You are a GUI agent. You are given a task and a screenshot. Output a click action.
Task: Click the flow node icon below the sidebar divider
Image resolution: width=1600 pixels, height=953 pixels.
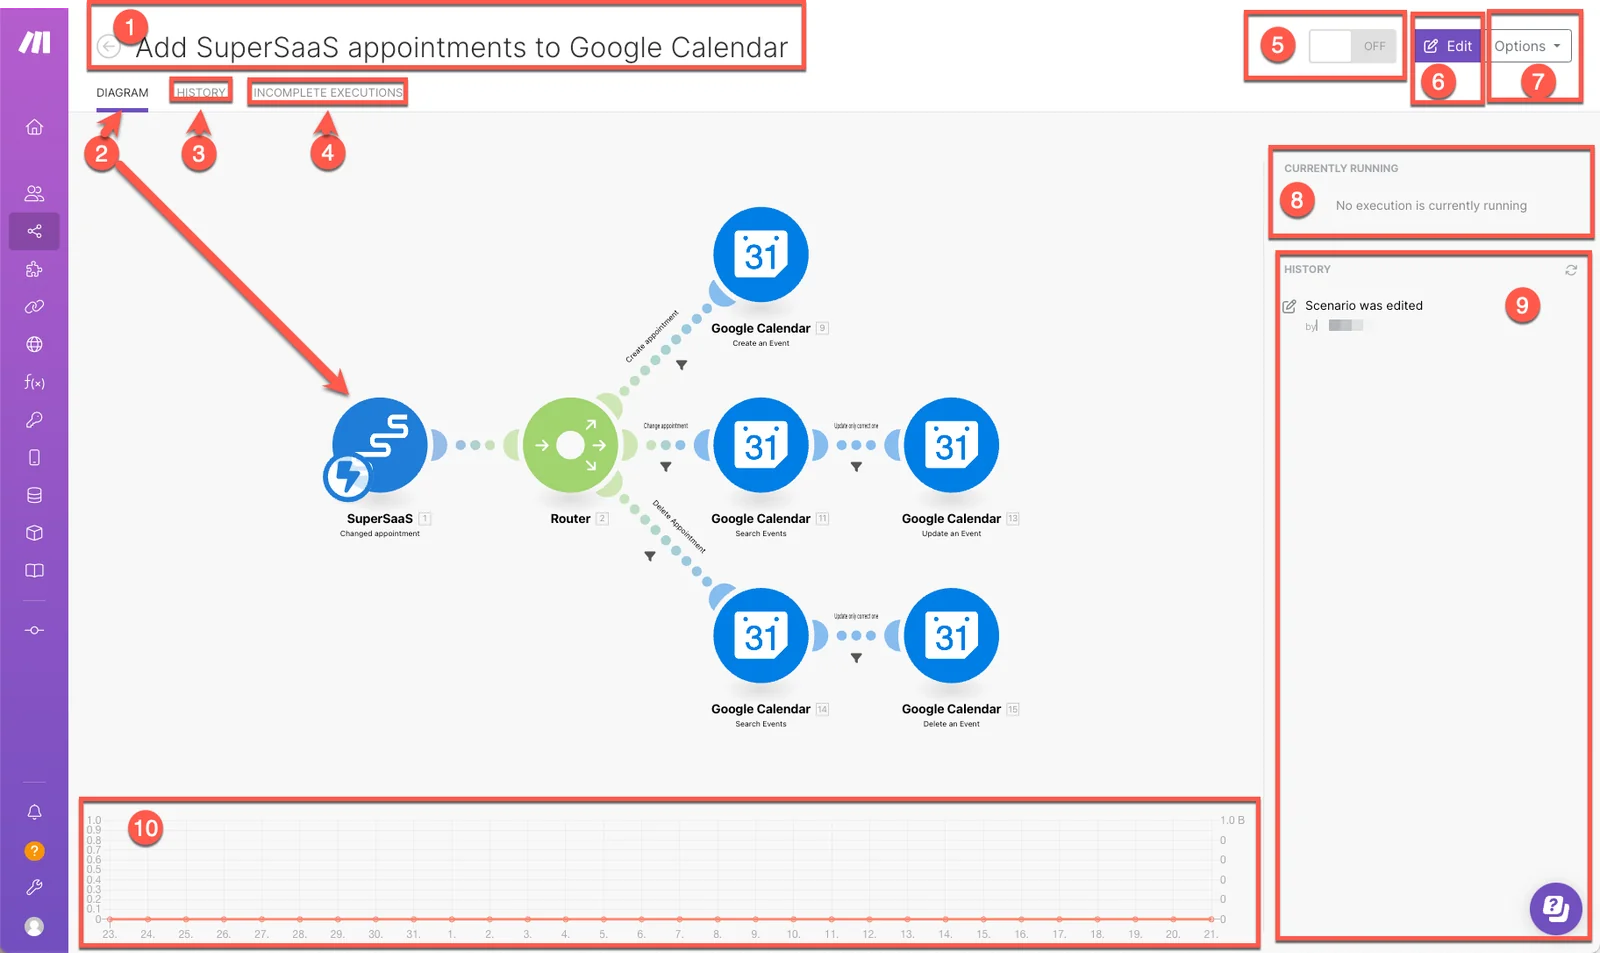pos(34,630)
